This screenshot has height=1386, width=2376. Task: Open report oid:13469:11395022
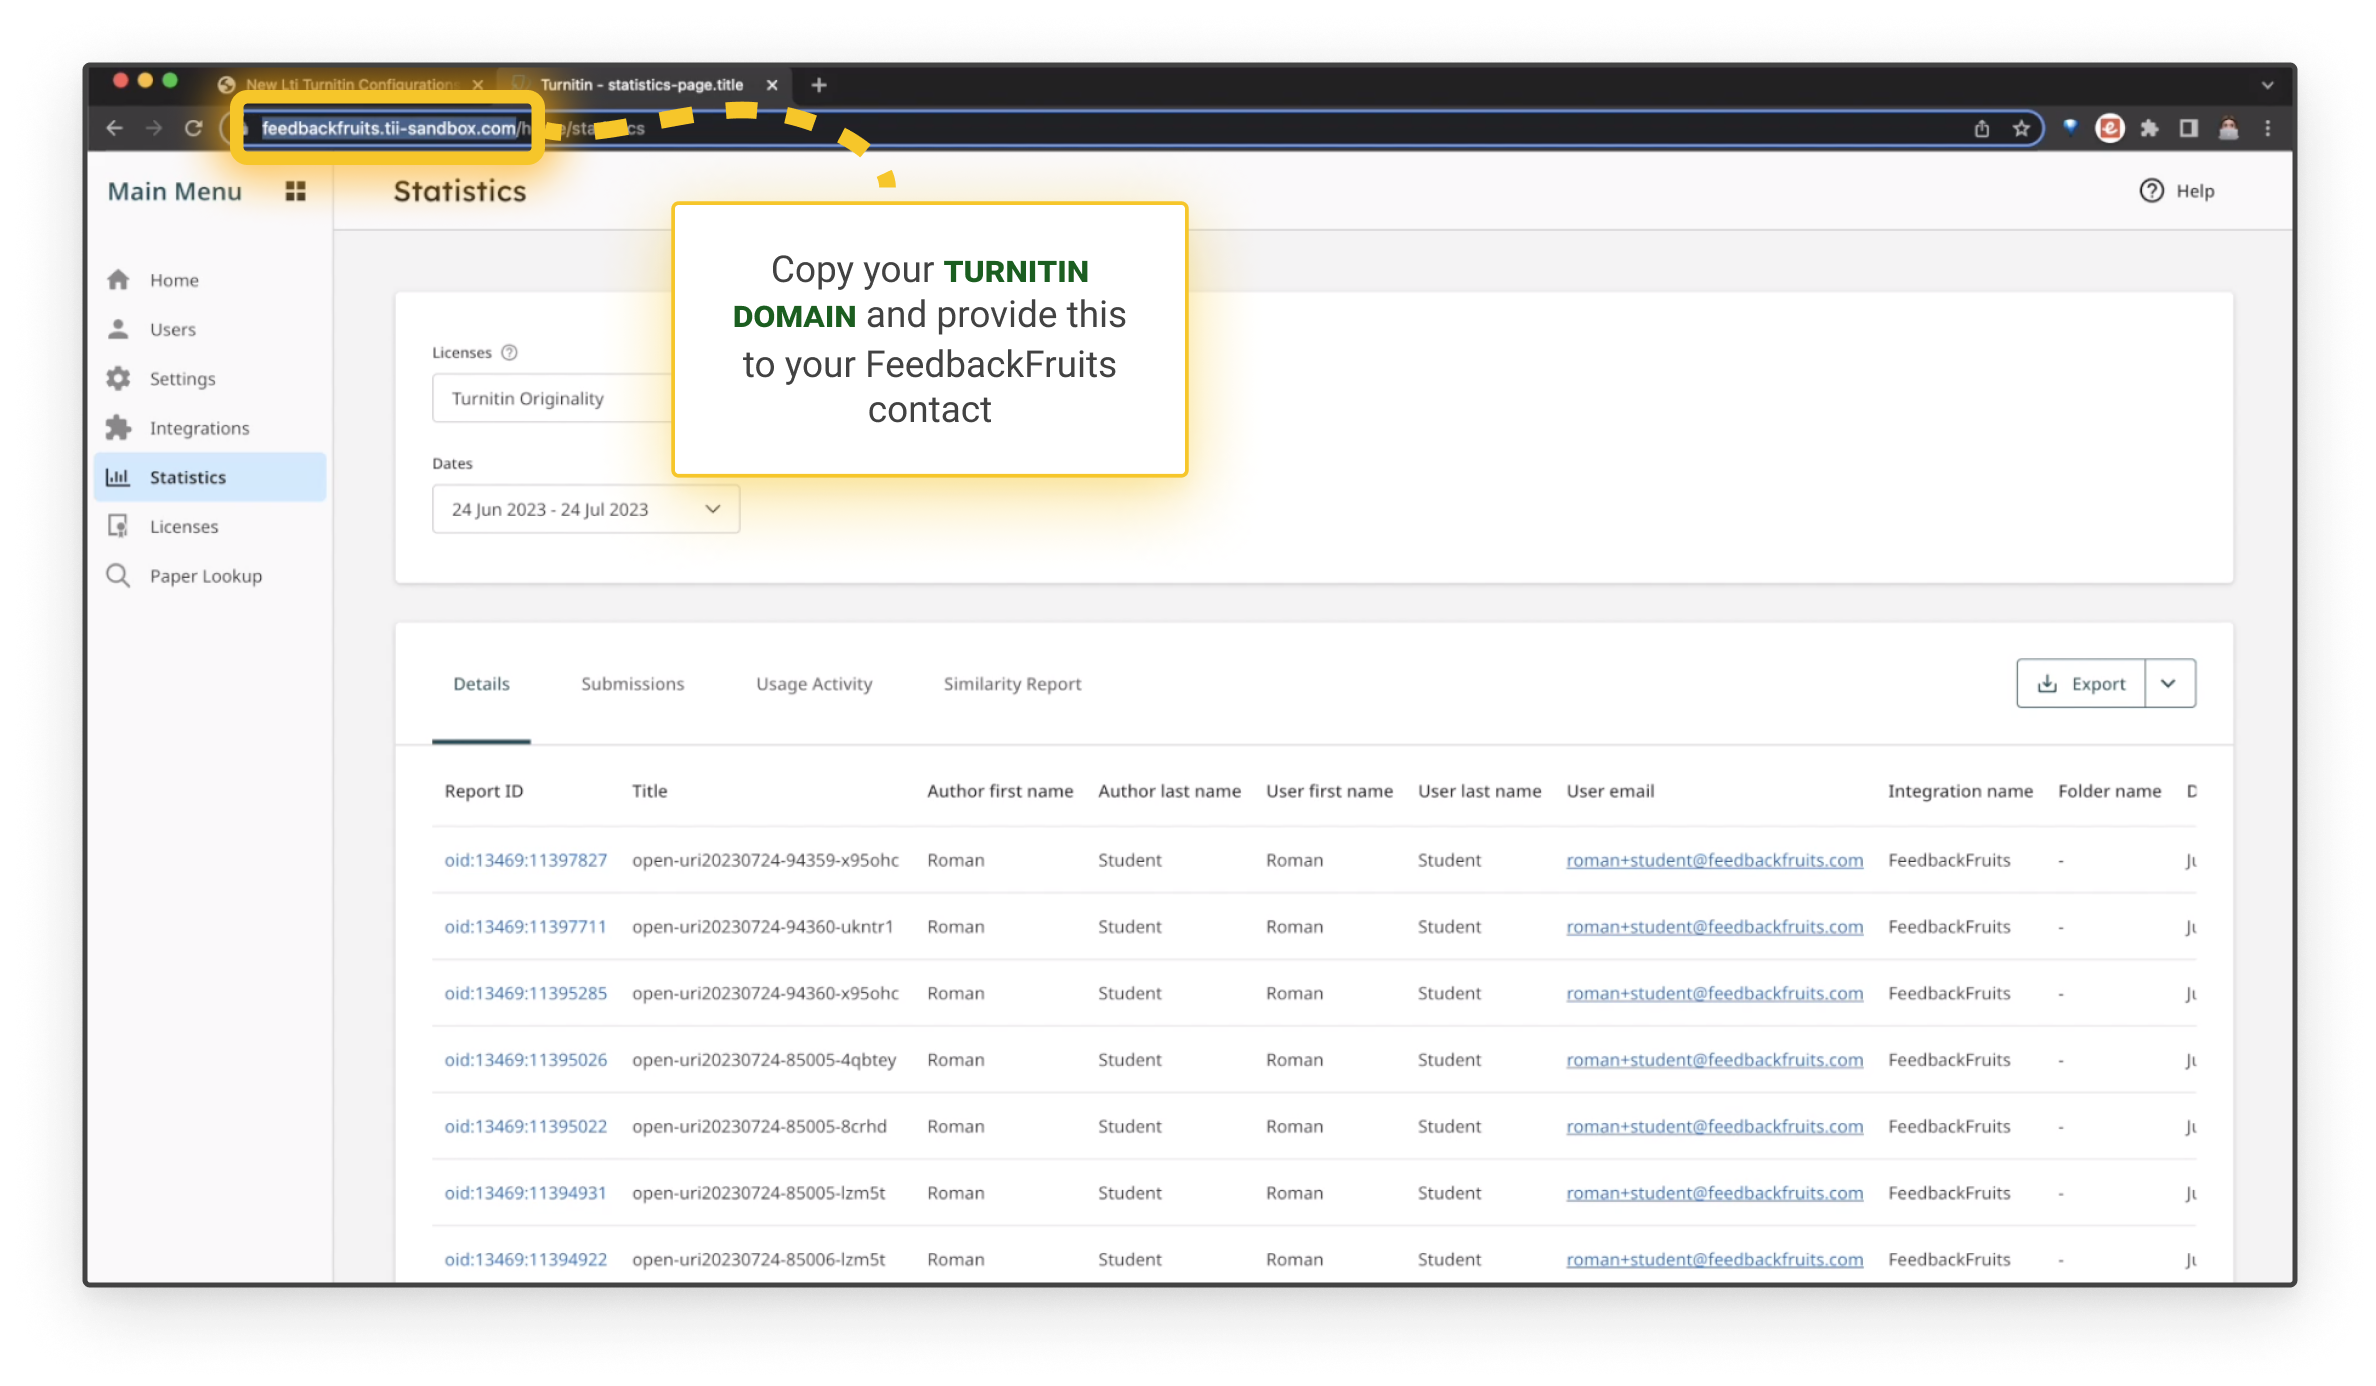(x=526, y=1126)
